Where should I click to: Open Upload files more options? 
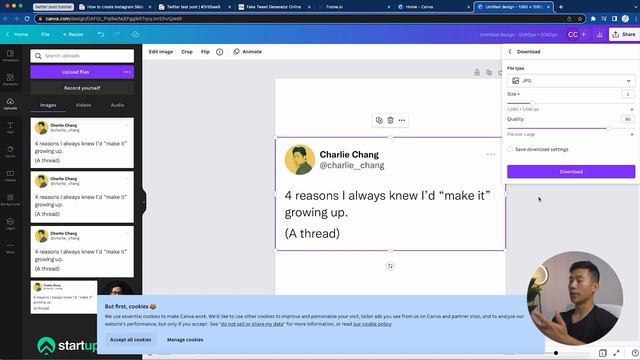(x=127, y=72)
